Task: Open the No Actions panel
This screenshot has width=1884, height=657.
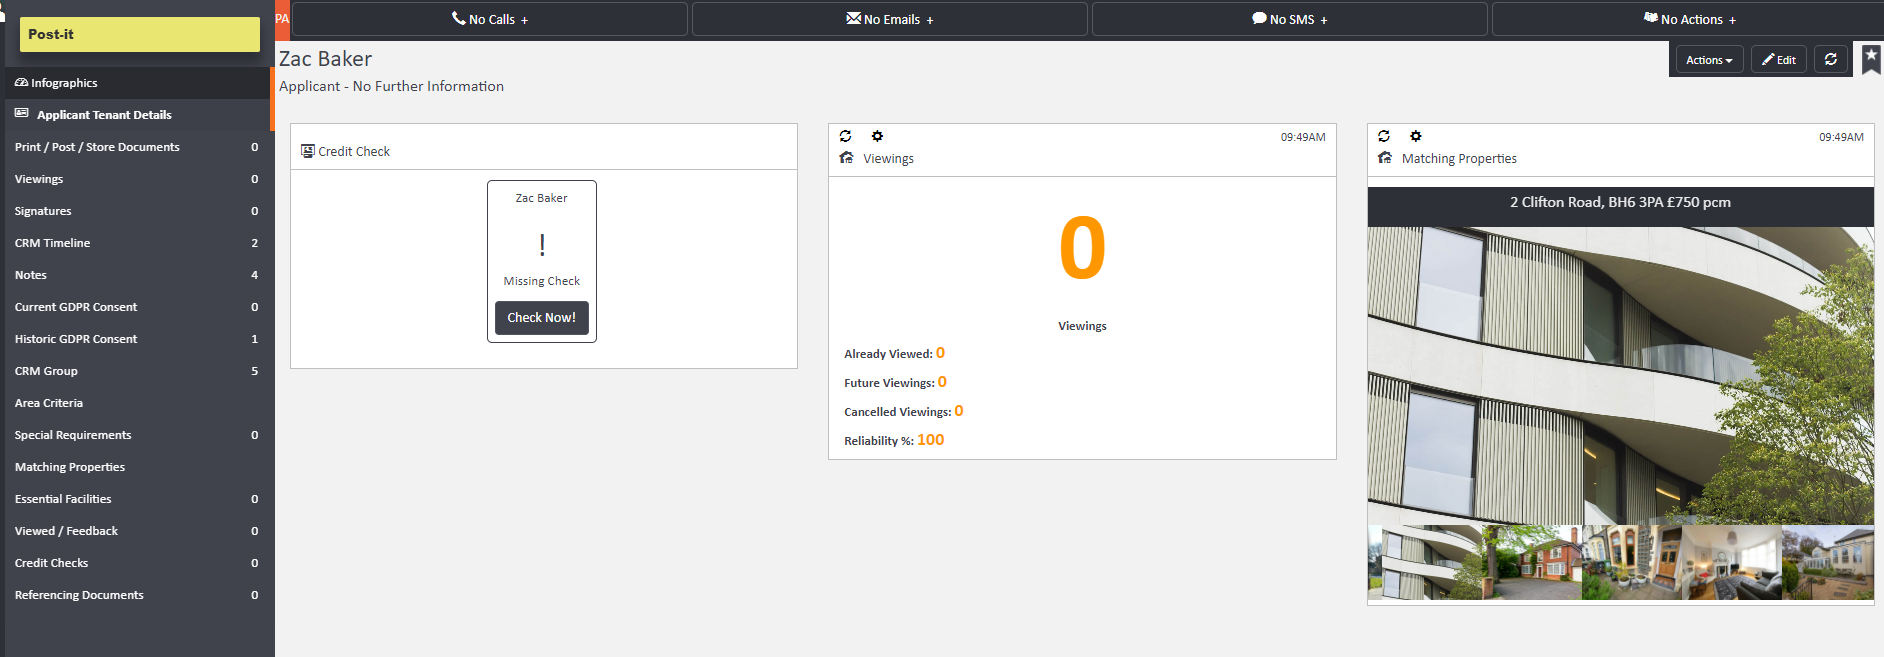Action: tap(1690, 19)
